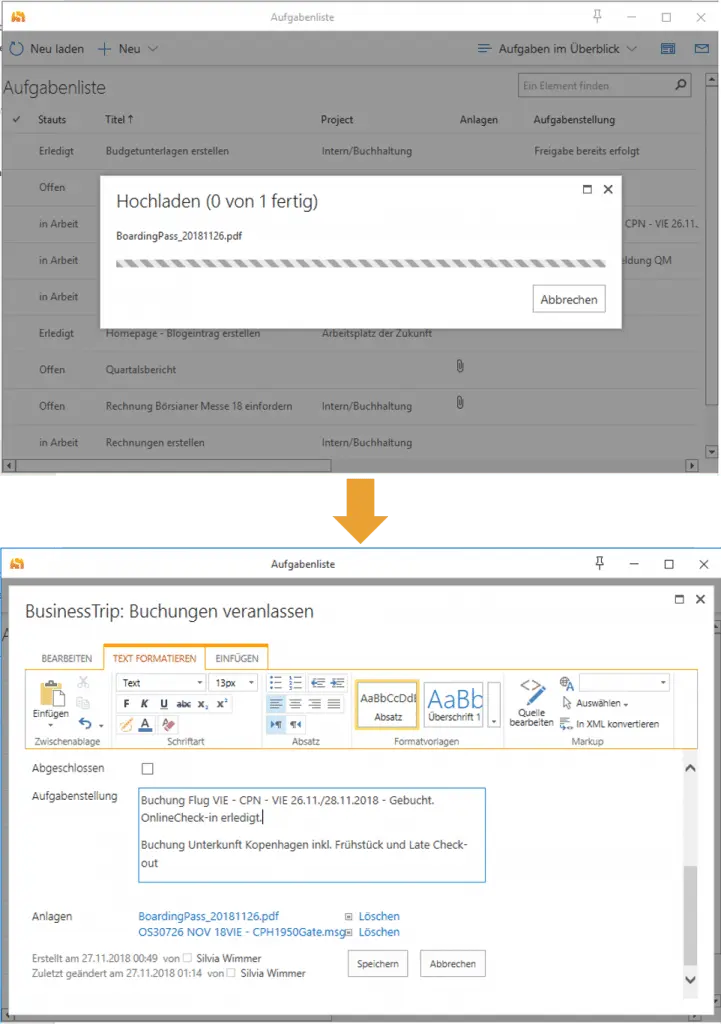Click the copy icon in Zwischenablage
This screenshot has height=1024, width=721.
[83, 703]
